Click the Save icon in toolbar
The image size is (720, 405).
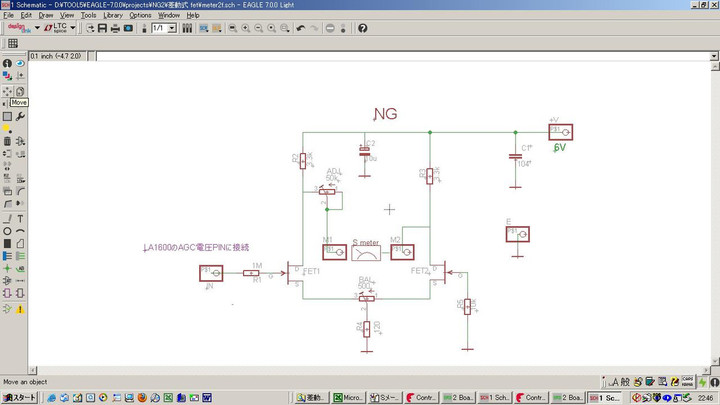pos(100,28)
